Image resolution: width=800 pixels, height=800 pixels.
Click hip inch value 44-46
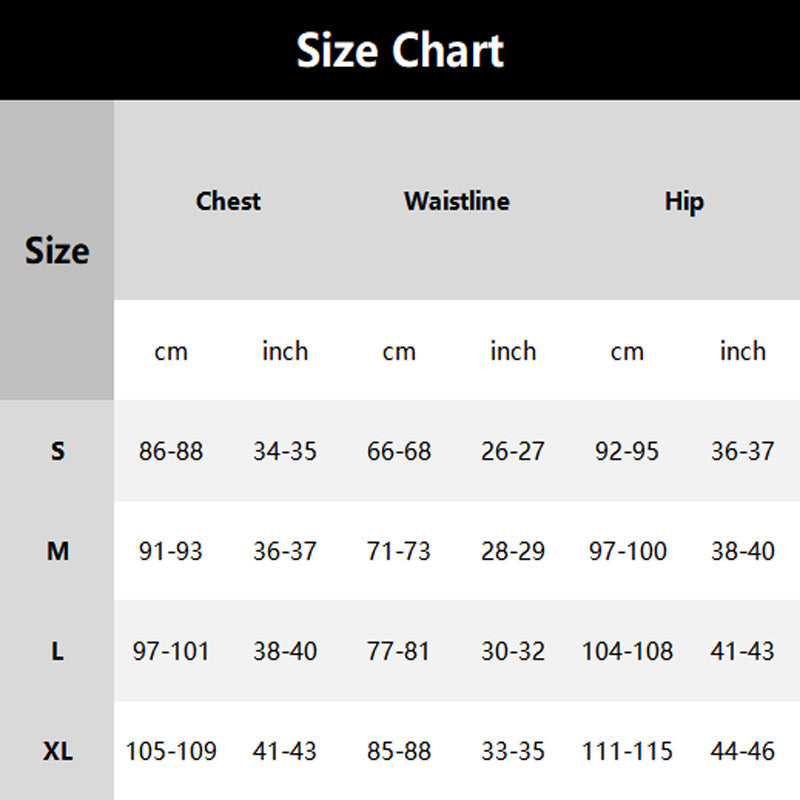(x=742, y=751)
